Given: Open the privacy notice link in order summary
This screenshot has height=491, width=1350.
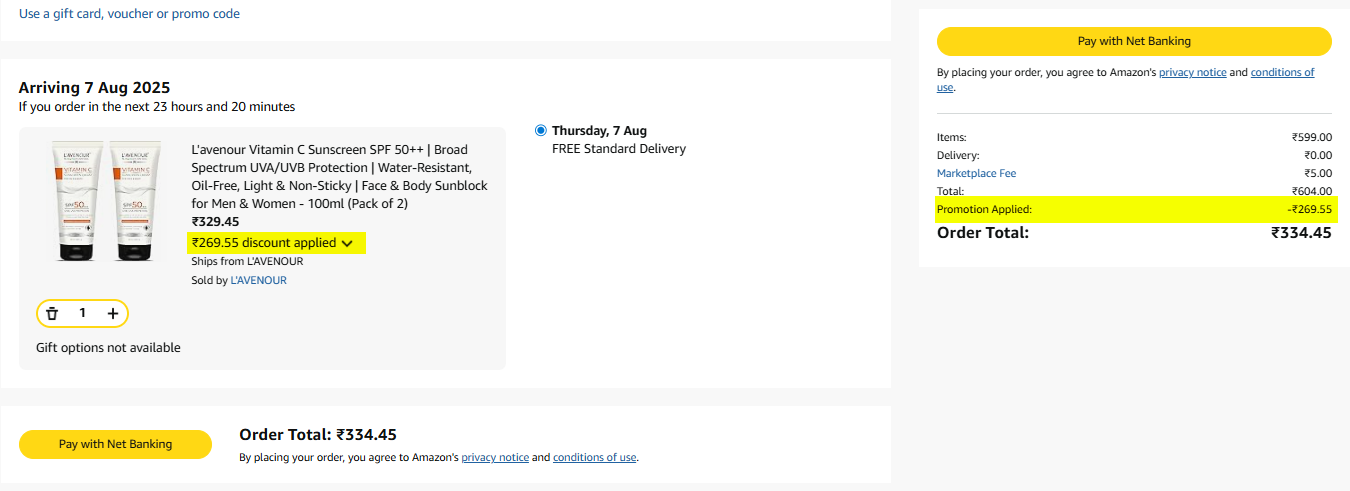Looking at the screenshot, I should click(x=1192, y=73).
